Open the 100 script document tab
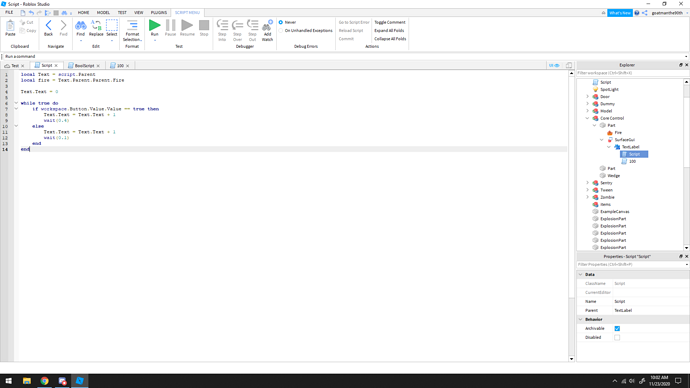 click(120, 66)
